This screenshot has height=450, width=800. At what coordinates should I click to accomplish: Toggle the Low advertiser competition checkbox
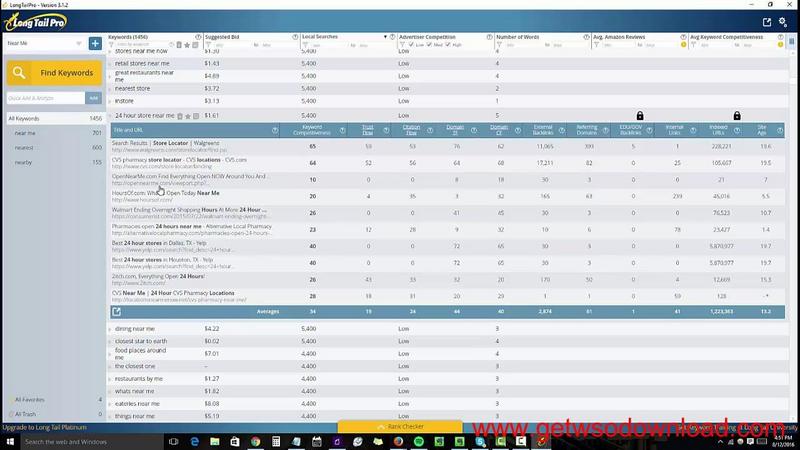(x=411, y=45)
